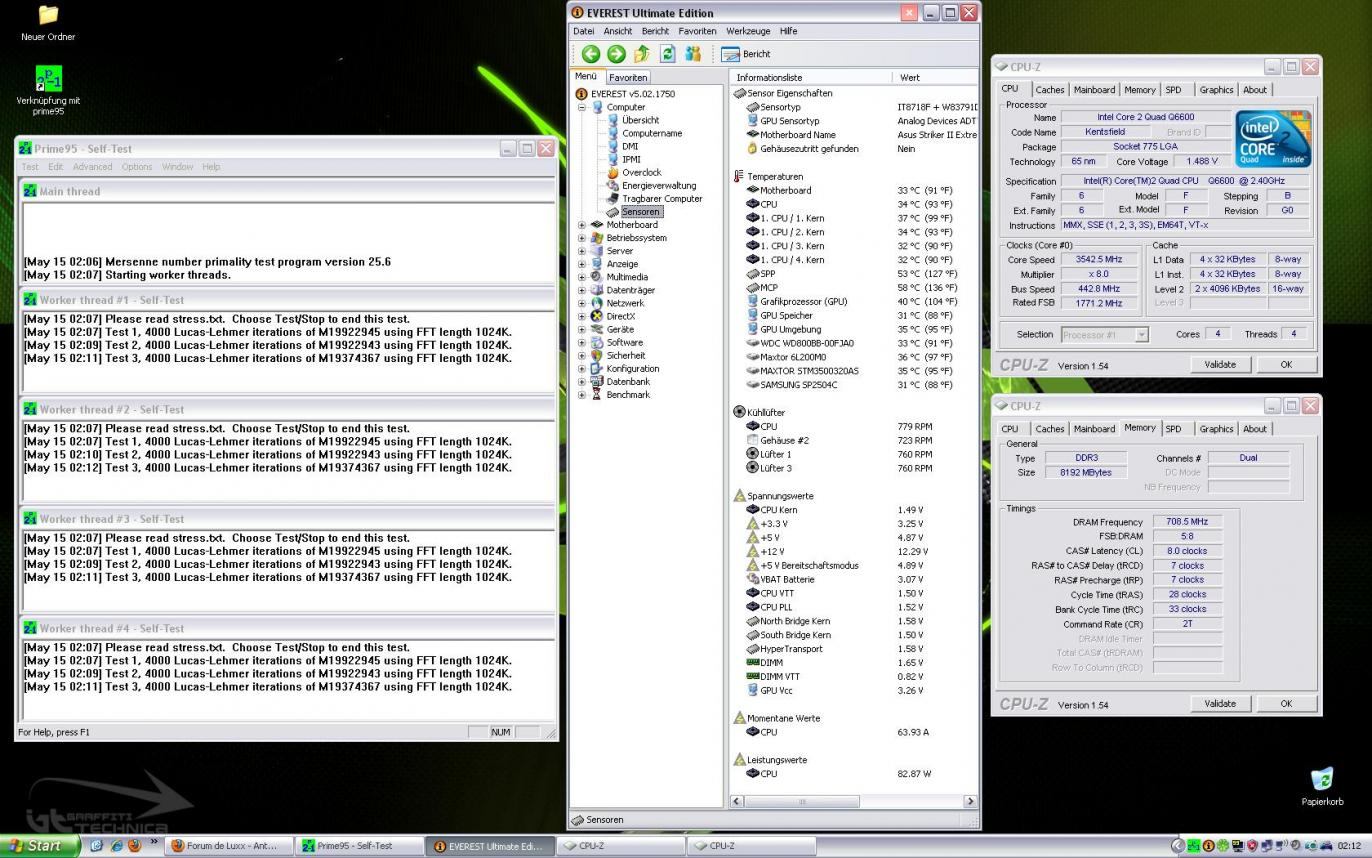Viewport: 1372px width, 858px height.
Task: Expand the Software tree node
Action: (582, 342)
